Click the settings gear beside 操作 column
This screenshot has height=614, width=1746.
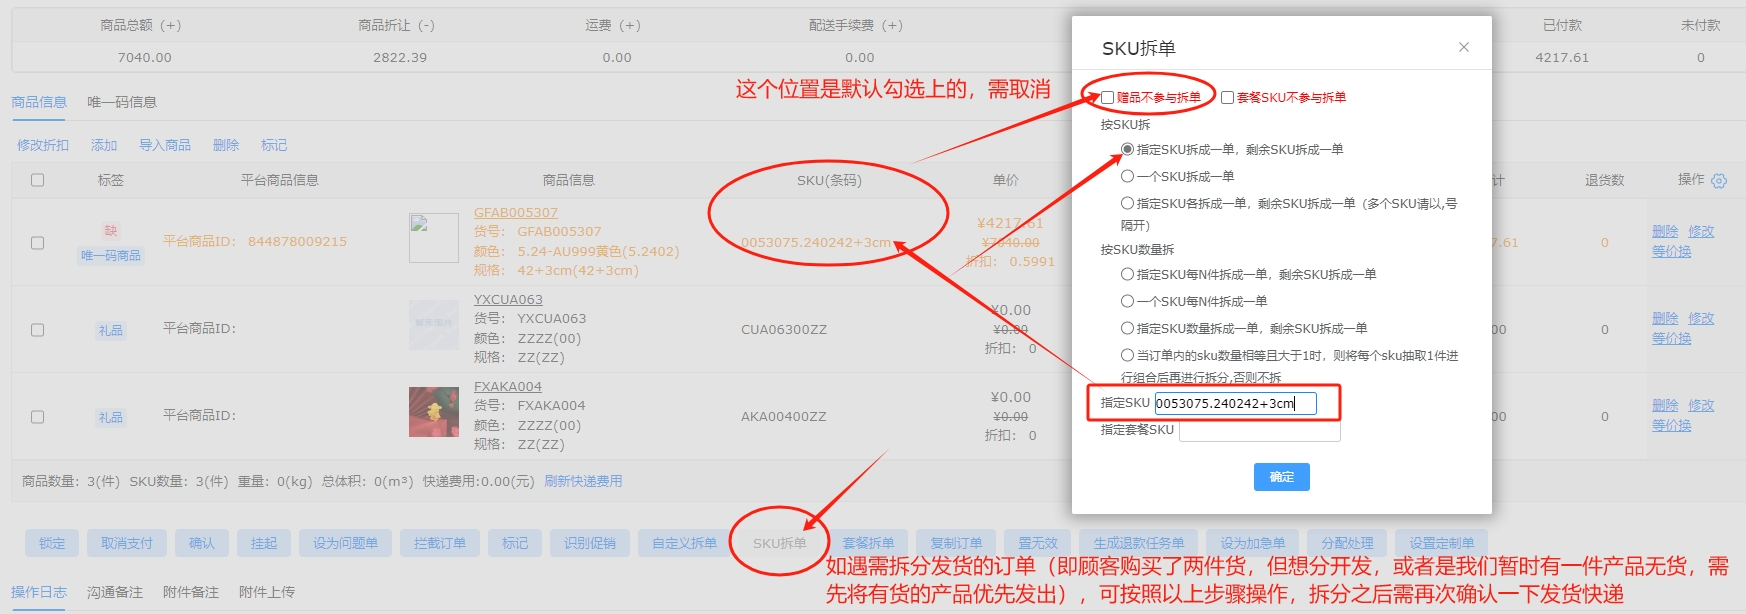[1719, 181]
